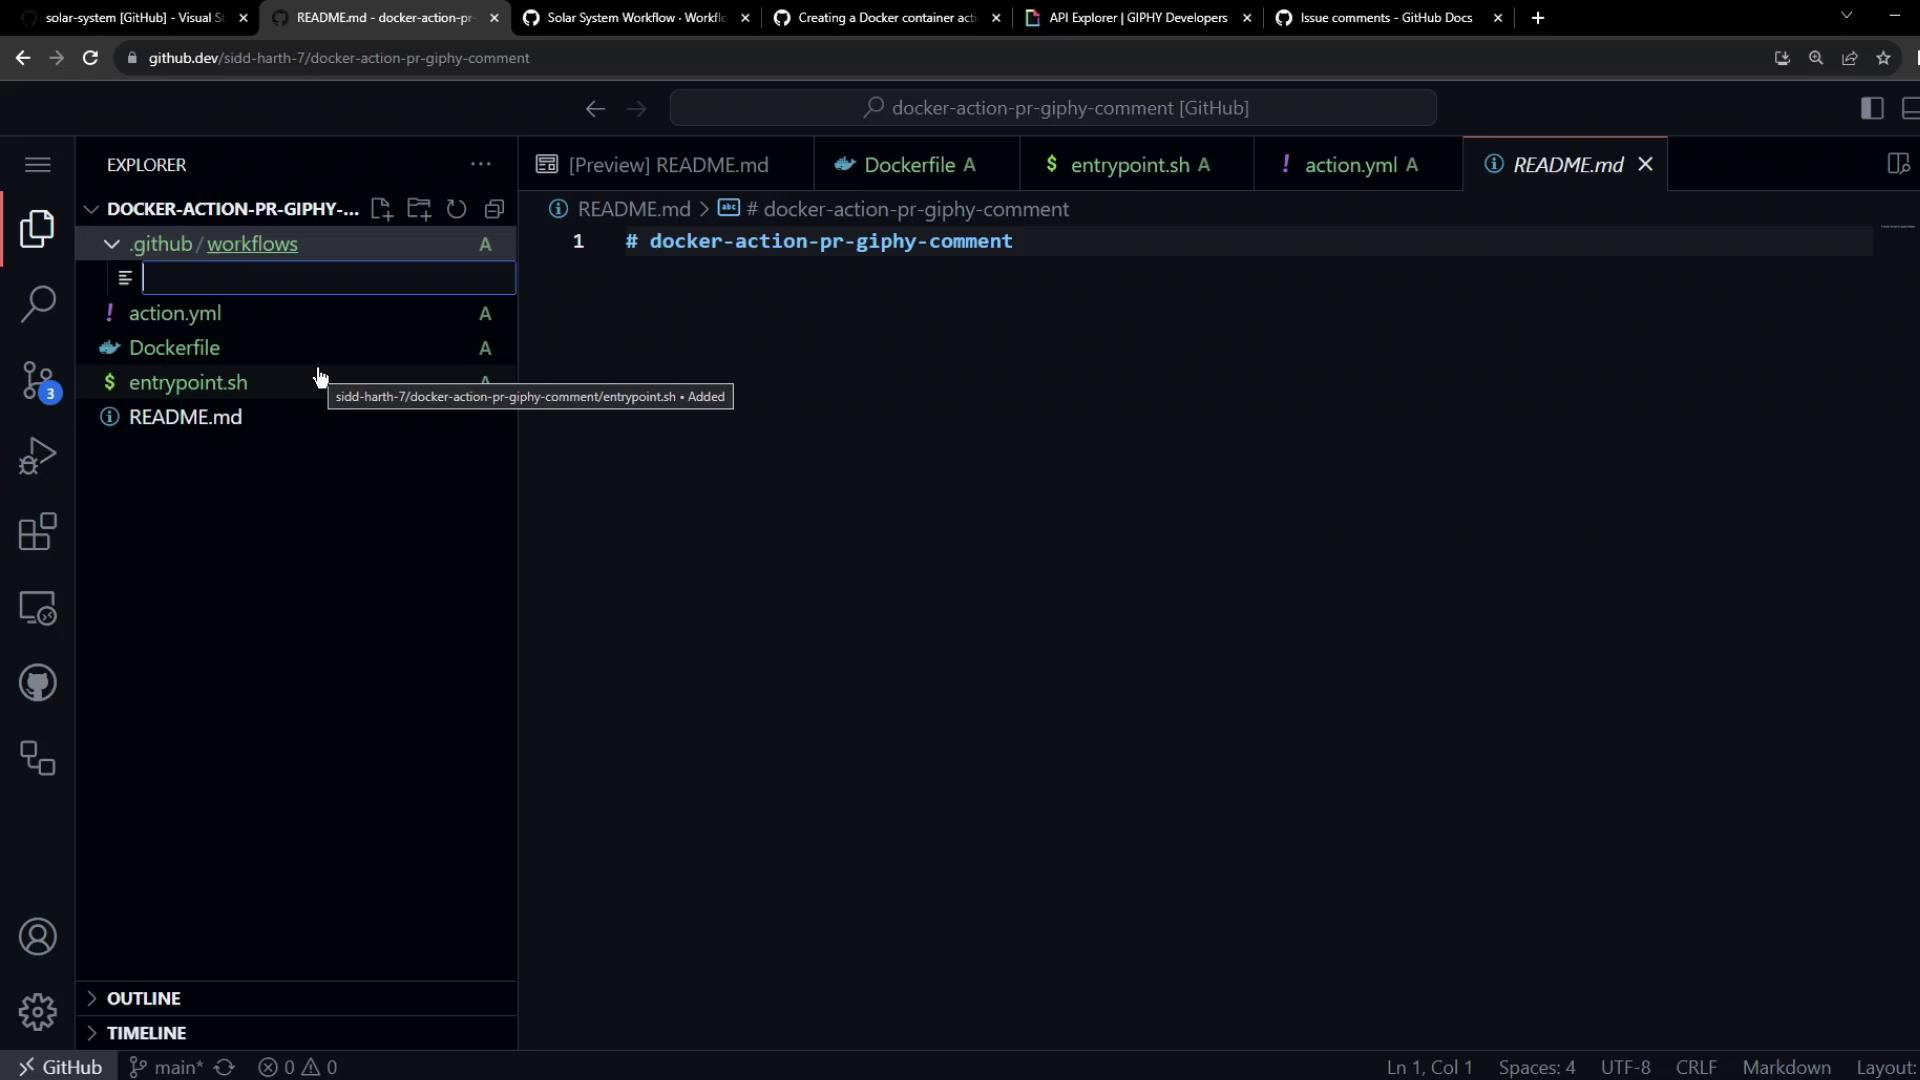Switch to the entrypoint.sh editor tab

point(1129,165)
